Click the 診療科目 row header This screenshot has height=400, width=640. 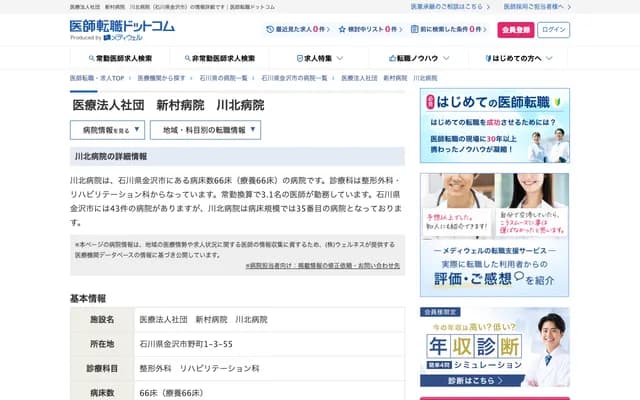[x=102, y=369]
